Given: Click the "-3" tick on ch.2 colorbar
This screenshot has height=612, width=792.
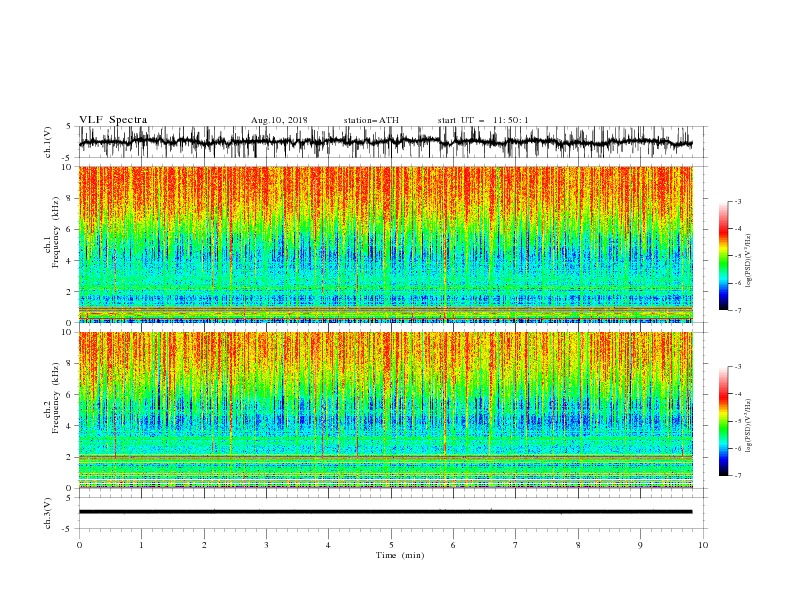Looking at the screenshot, I should [738, 367].
